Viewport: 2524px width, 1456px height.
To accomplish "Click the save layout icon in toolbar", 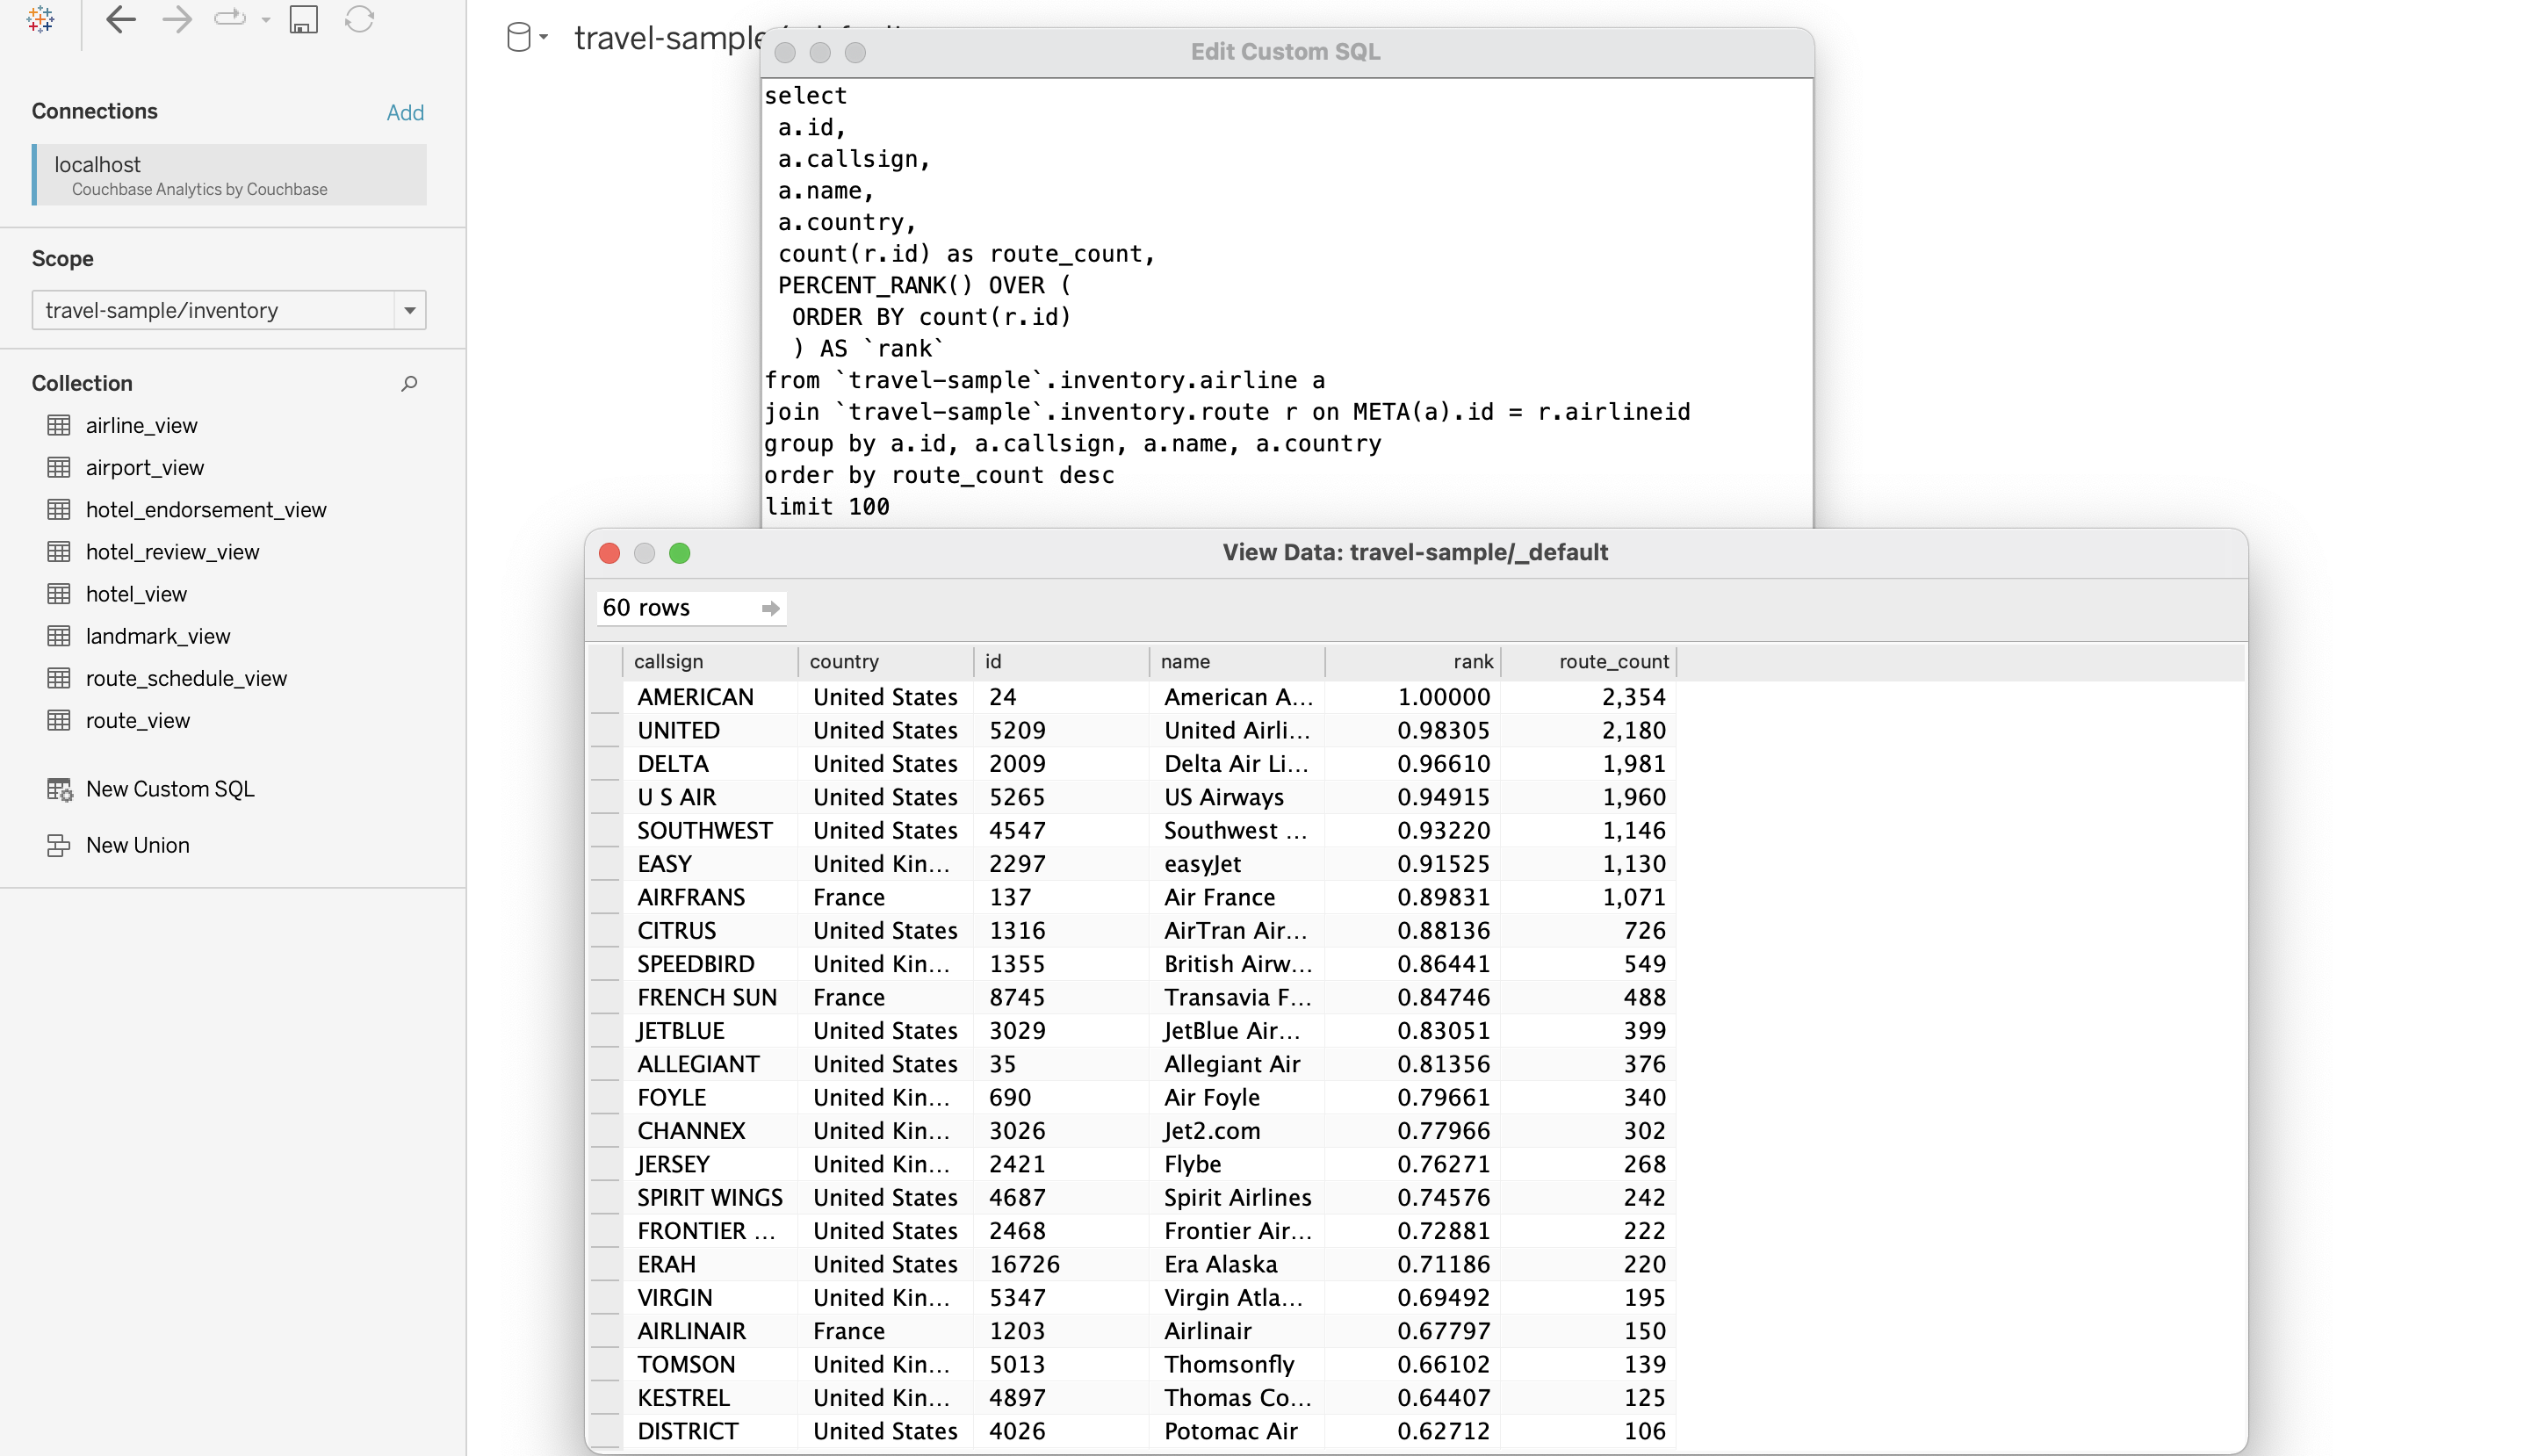I will [305, 21].
